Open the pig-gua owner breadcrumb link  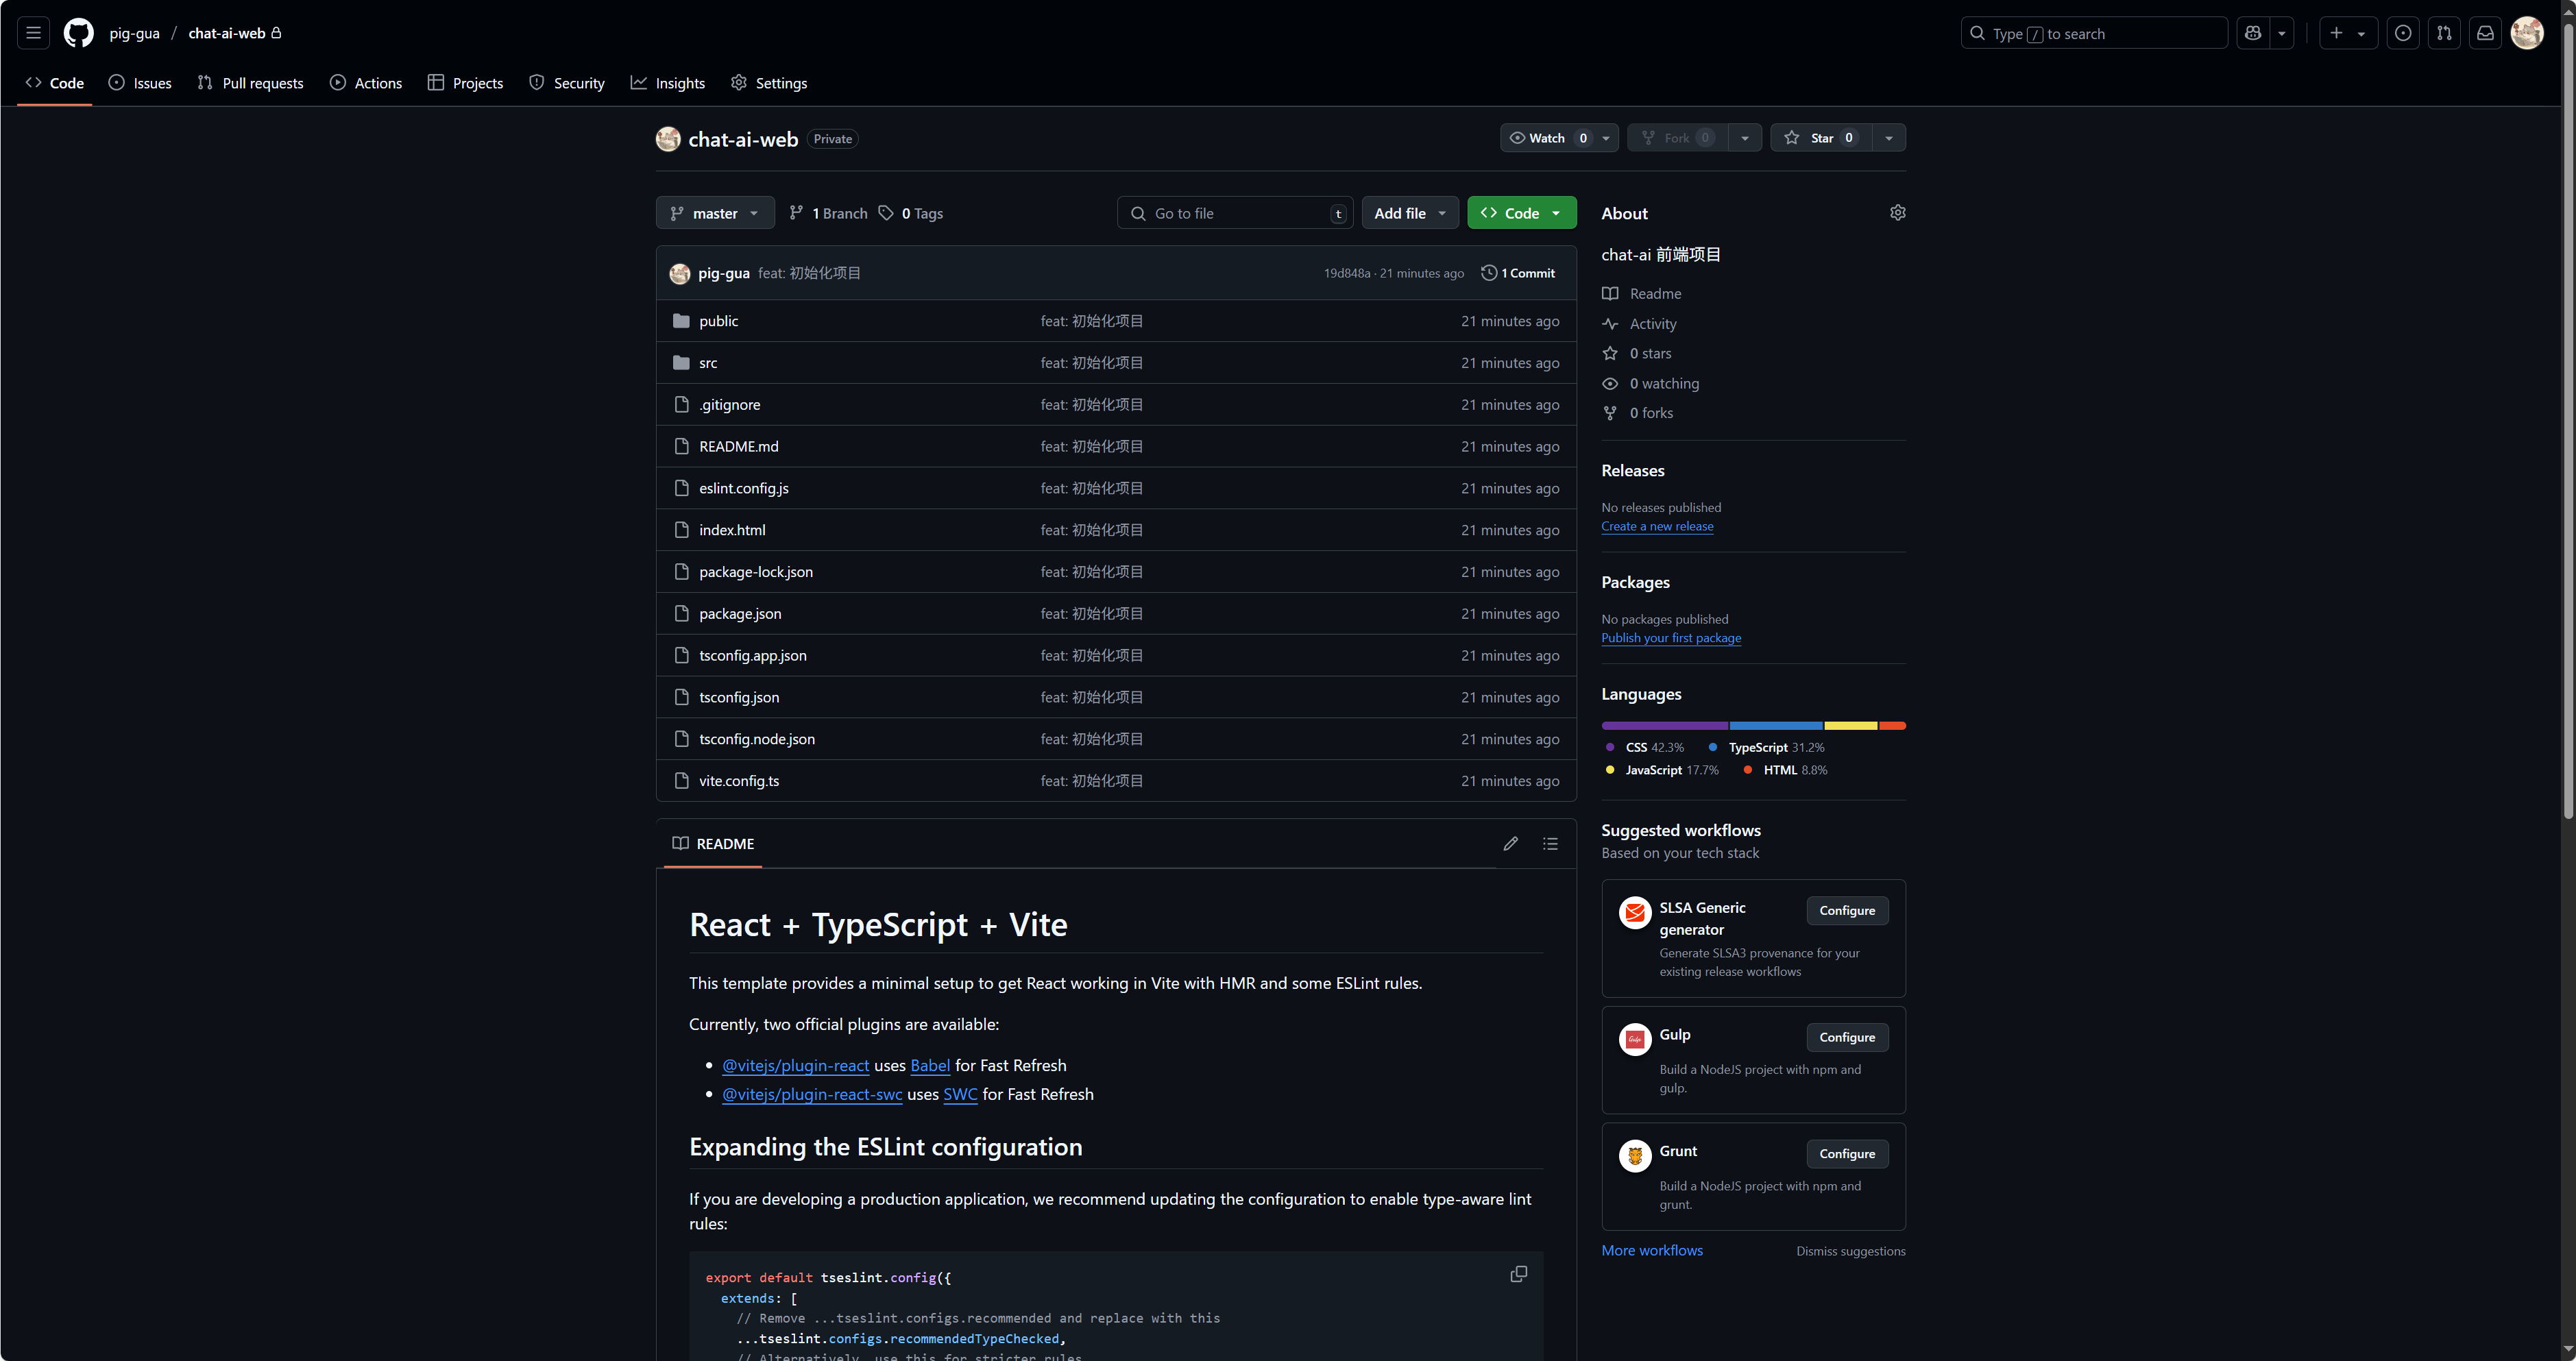135,33
